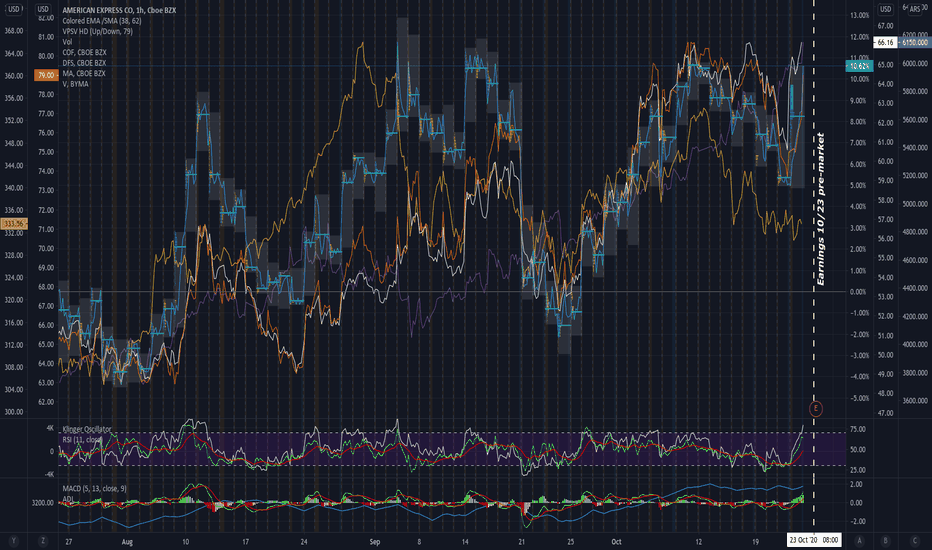
Task: Open the USD selector beside the ARS scale
Action: (886, 9)
